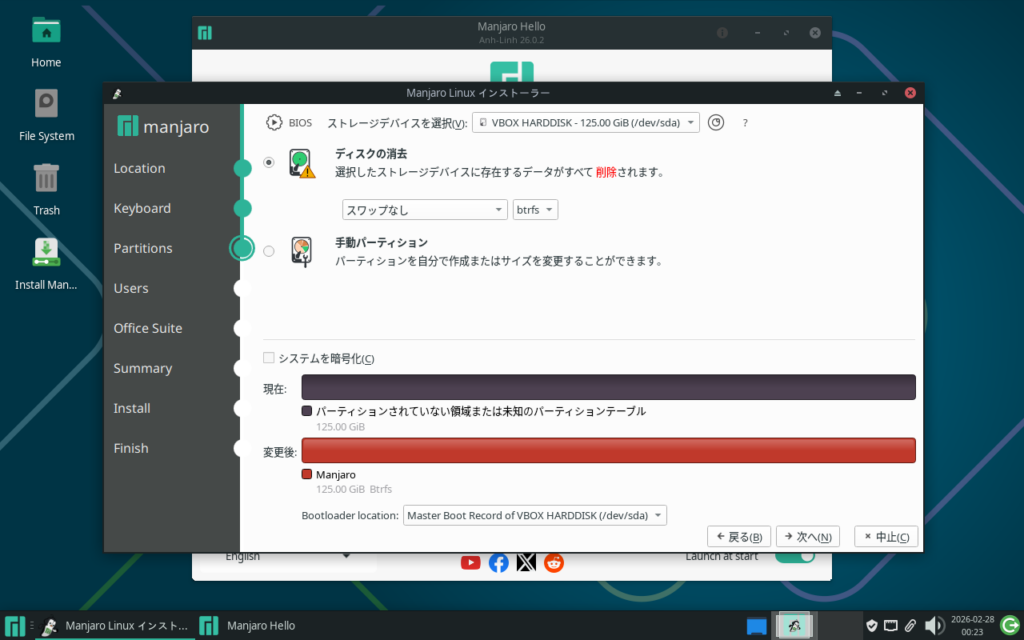
Task: Open the btrfs filesystem dropdown
Action: (x=535, y=210)
